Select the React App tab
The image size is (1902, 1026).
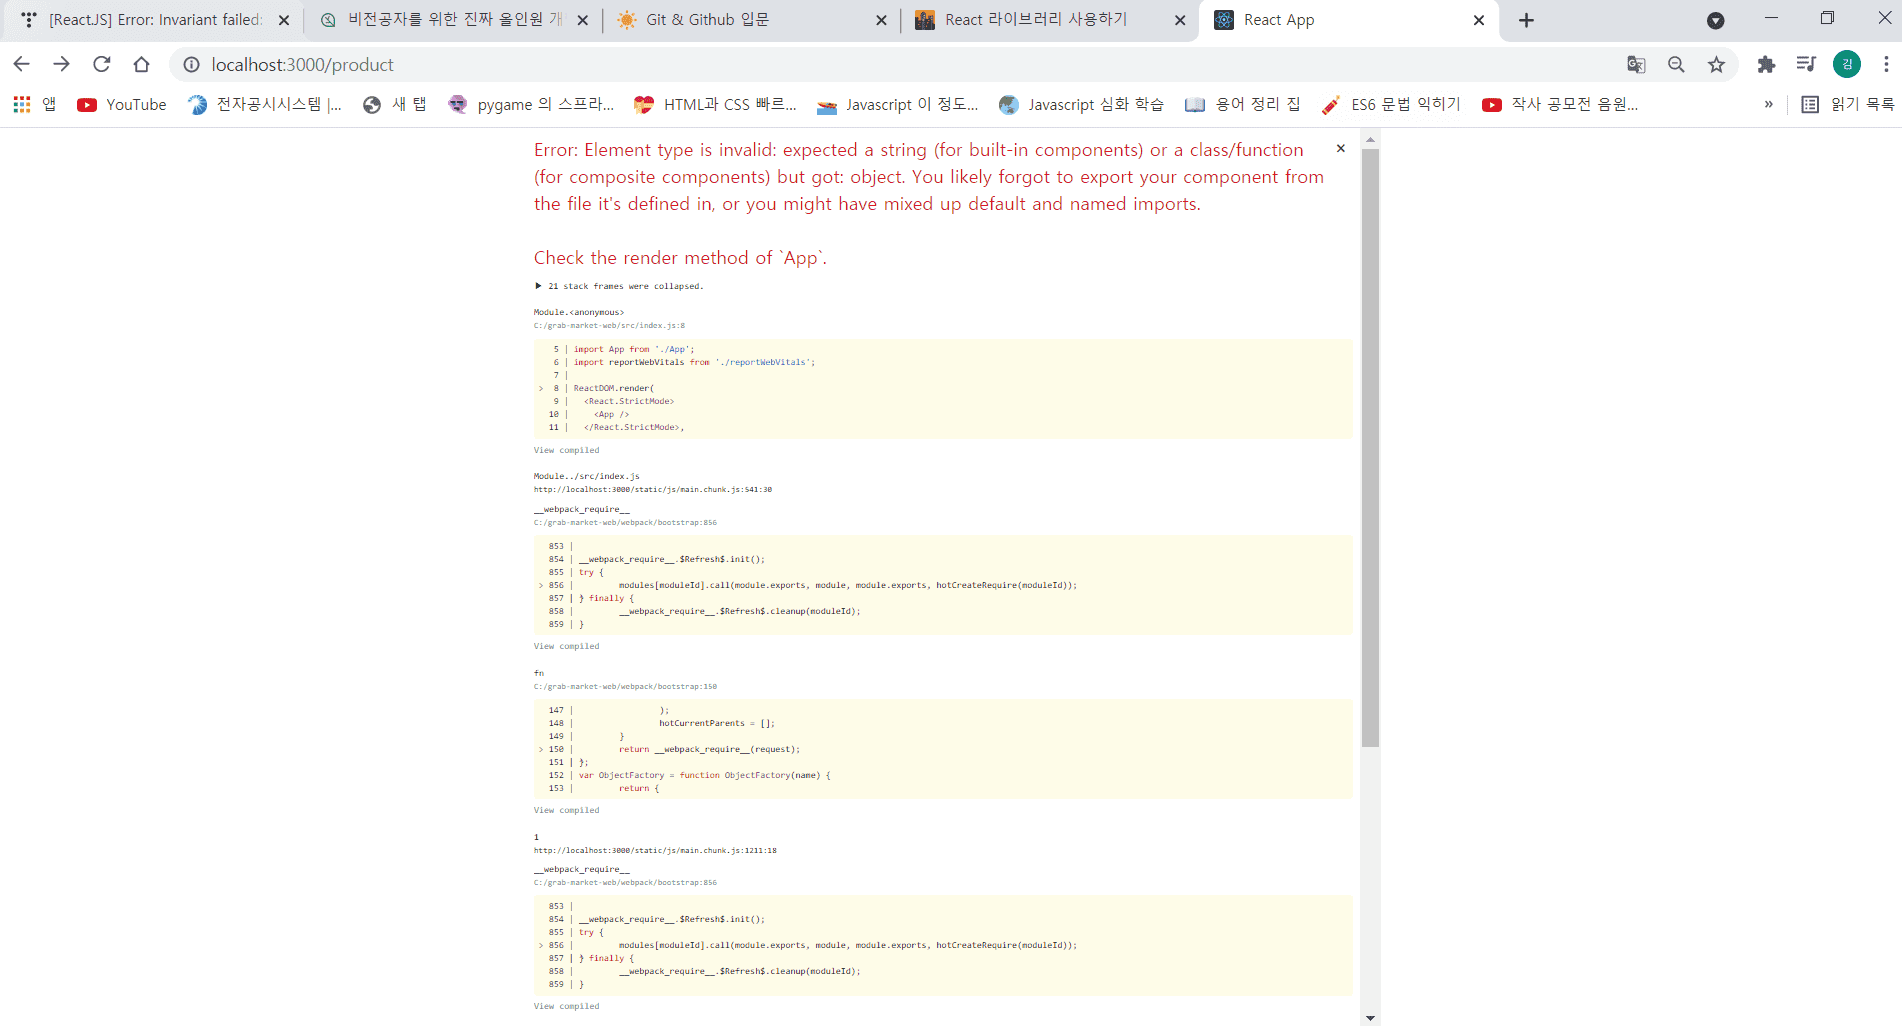[1348, 20]
